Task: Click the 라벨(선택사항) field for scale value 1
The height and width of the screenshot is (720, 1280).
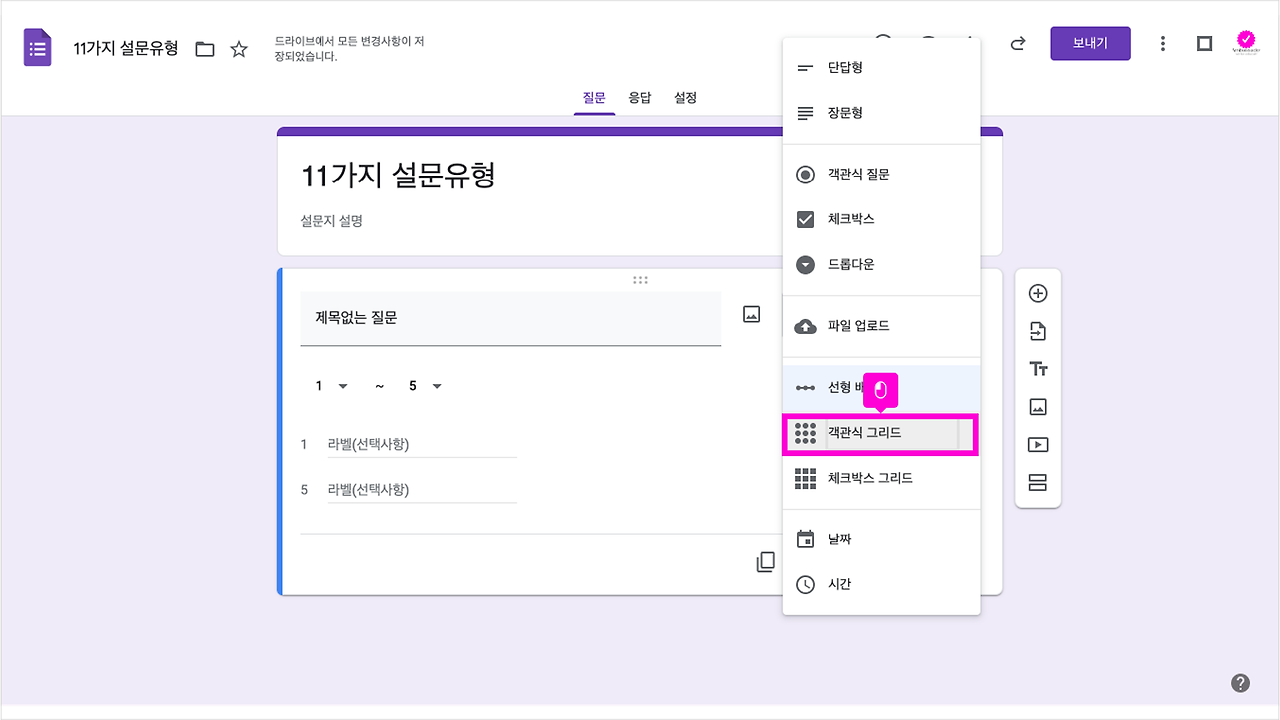Action: (x=422, y=443)
